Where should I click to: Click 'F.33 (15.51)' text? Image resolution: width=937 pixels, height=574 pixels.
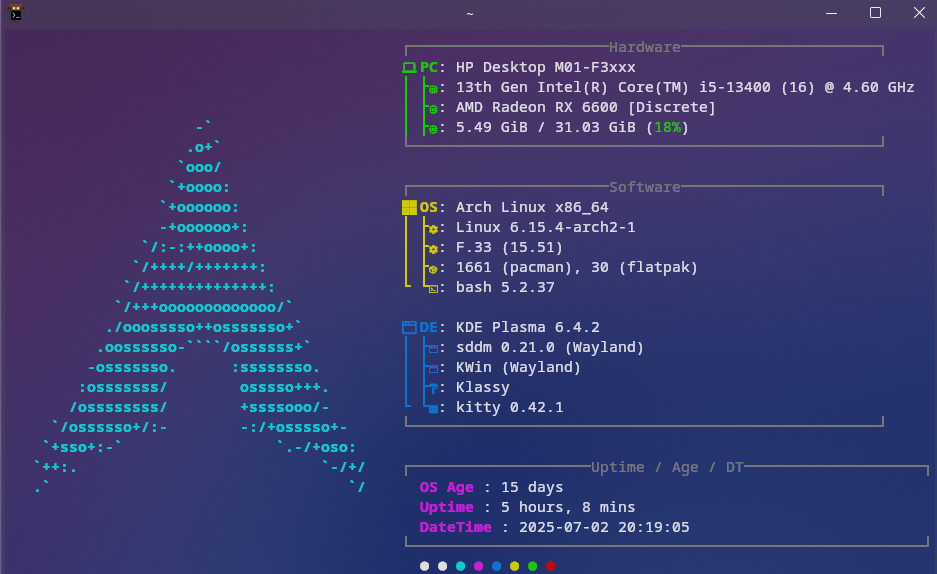pos(509,247)
